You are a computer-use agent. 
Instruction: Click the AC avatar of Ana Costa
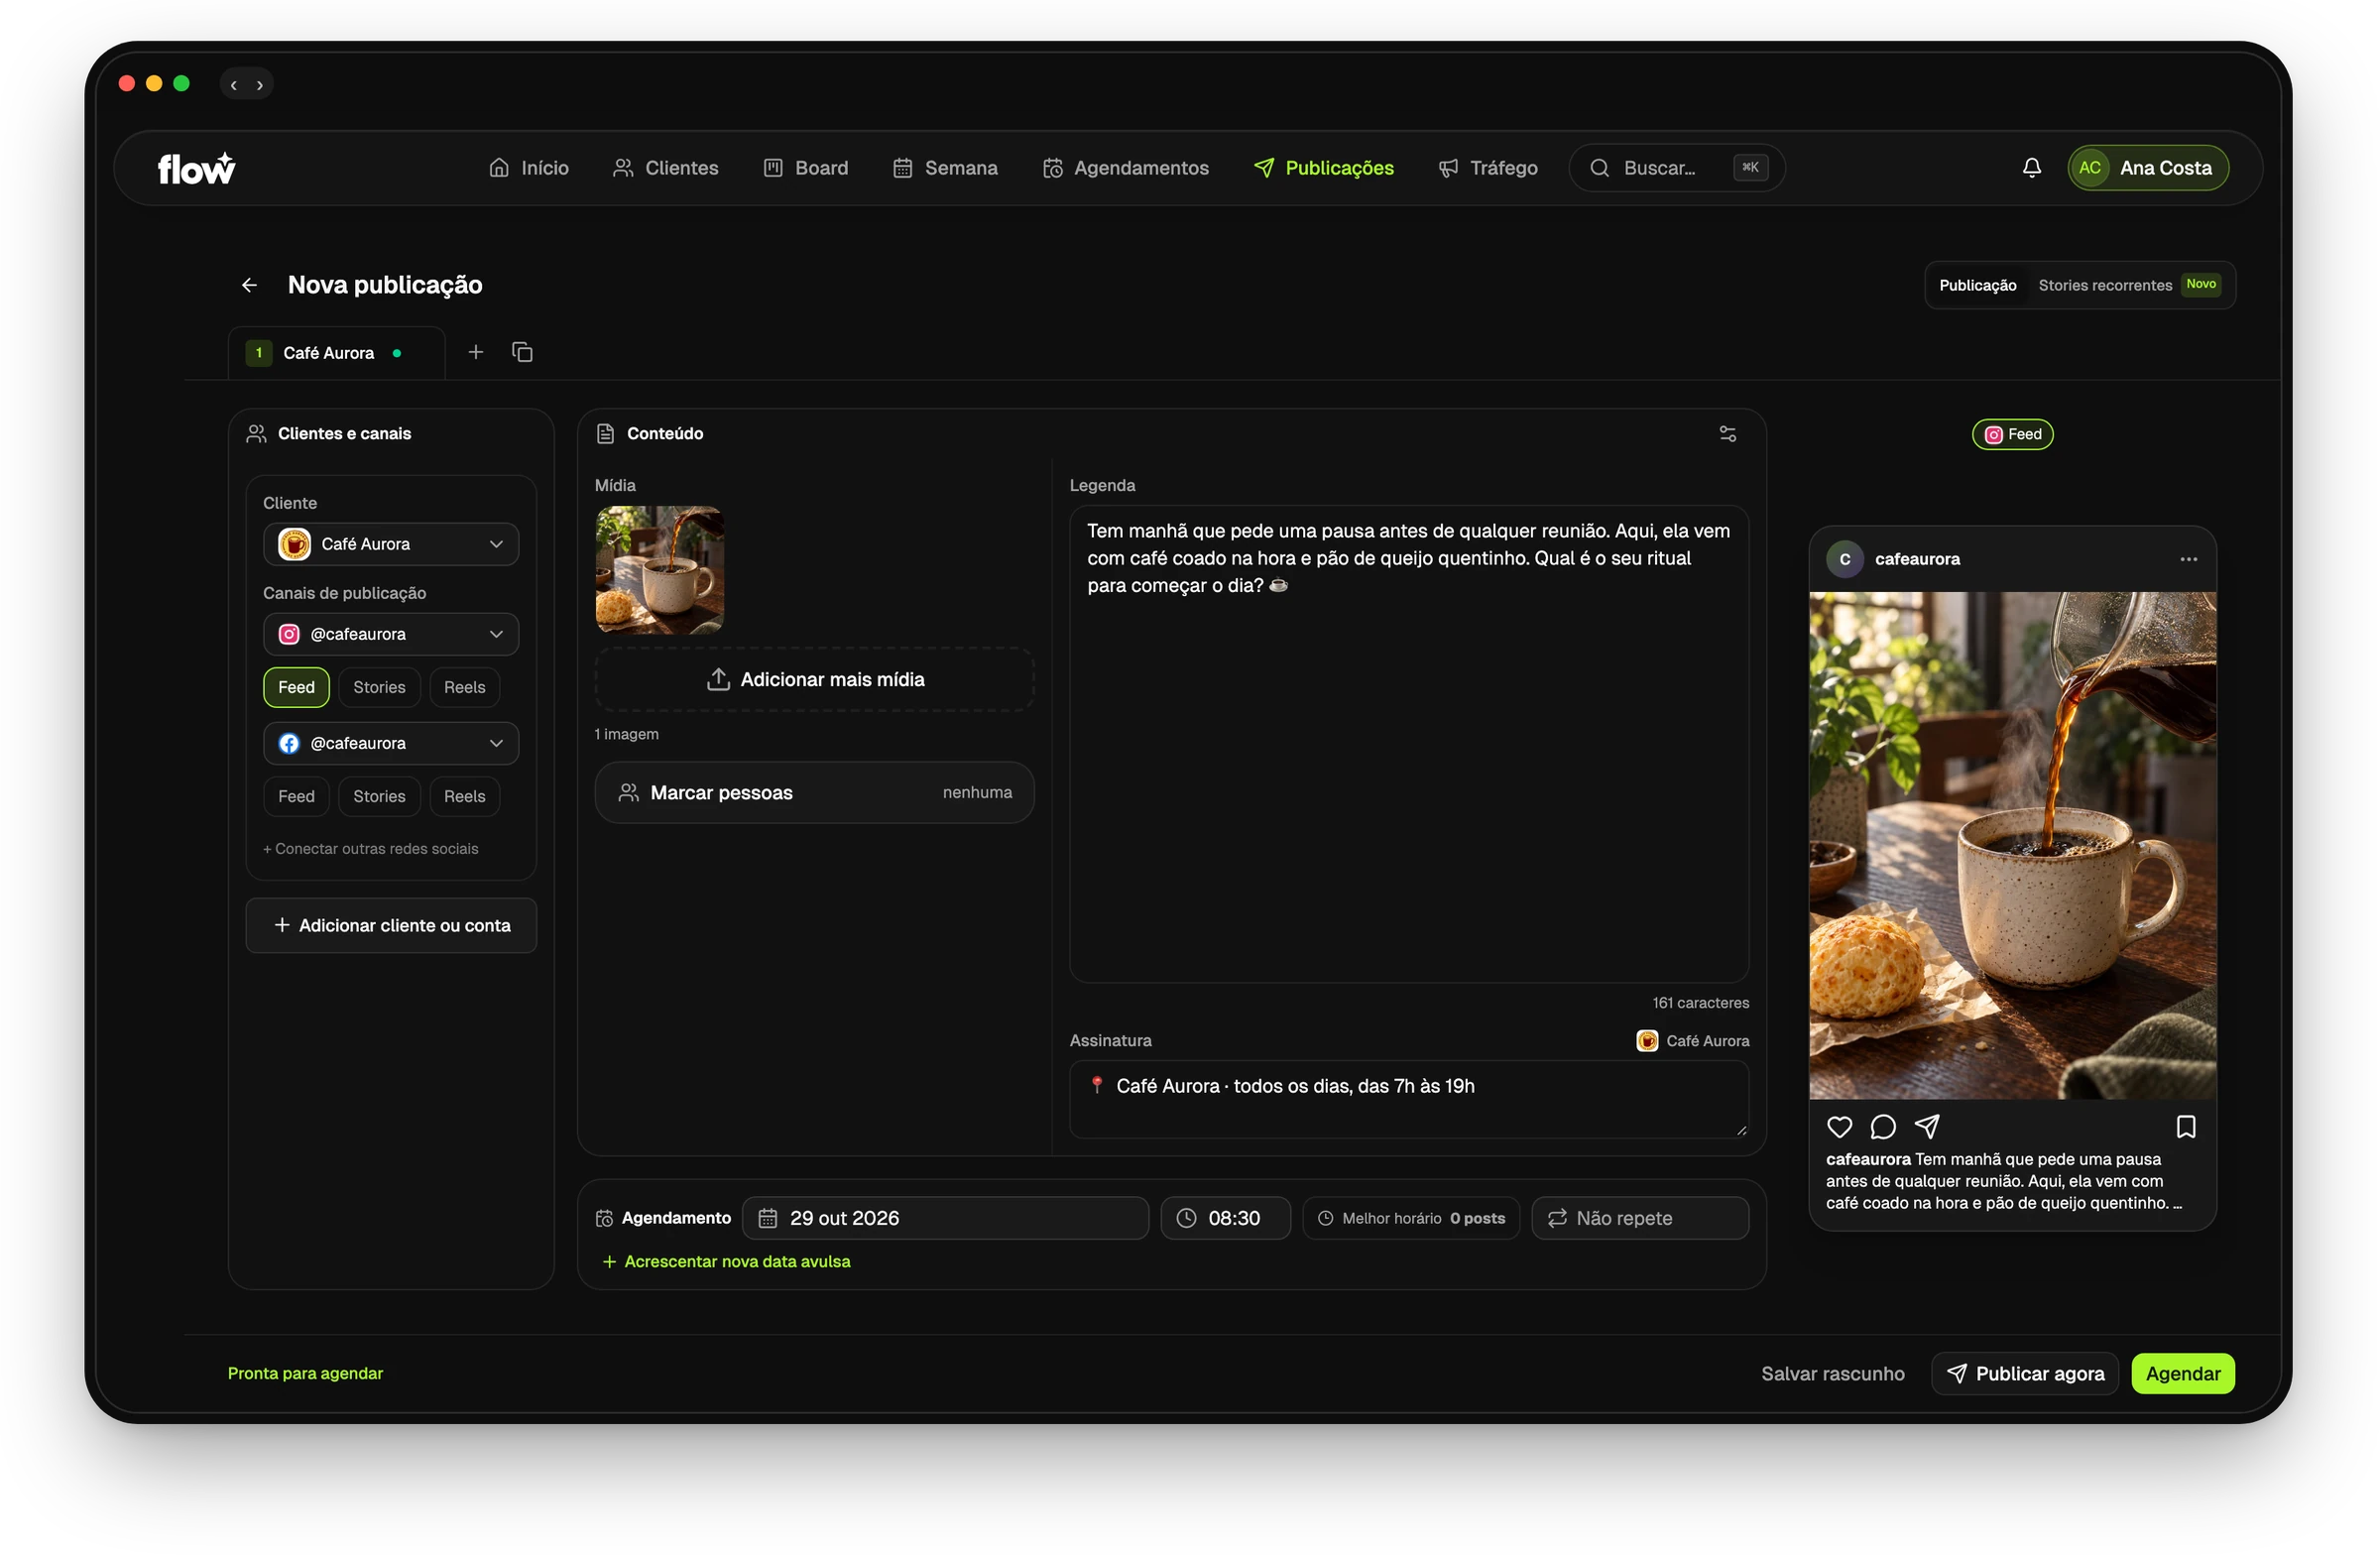(2089, 168)
